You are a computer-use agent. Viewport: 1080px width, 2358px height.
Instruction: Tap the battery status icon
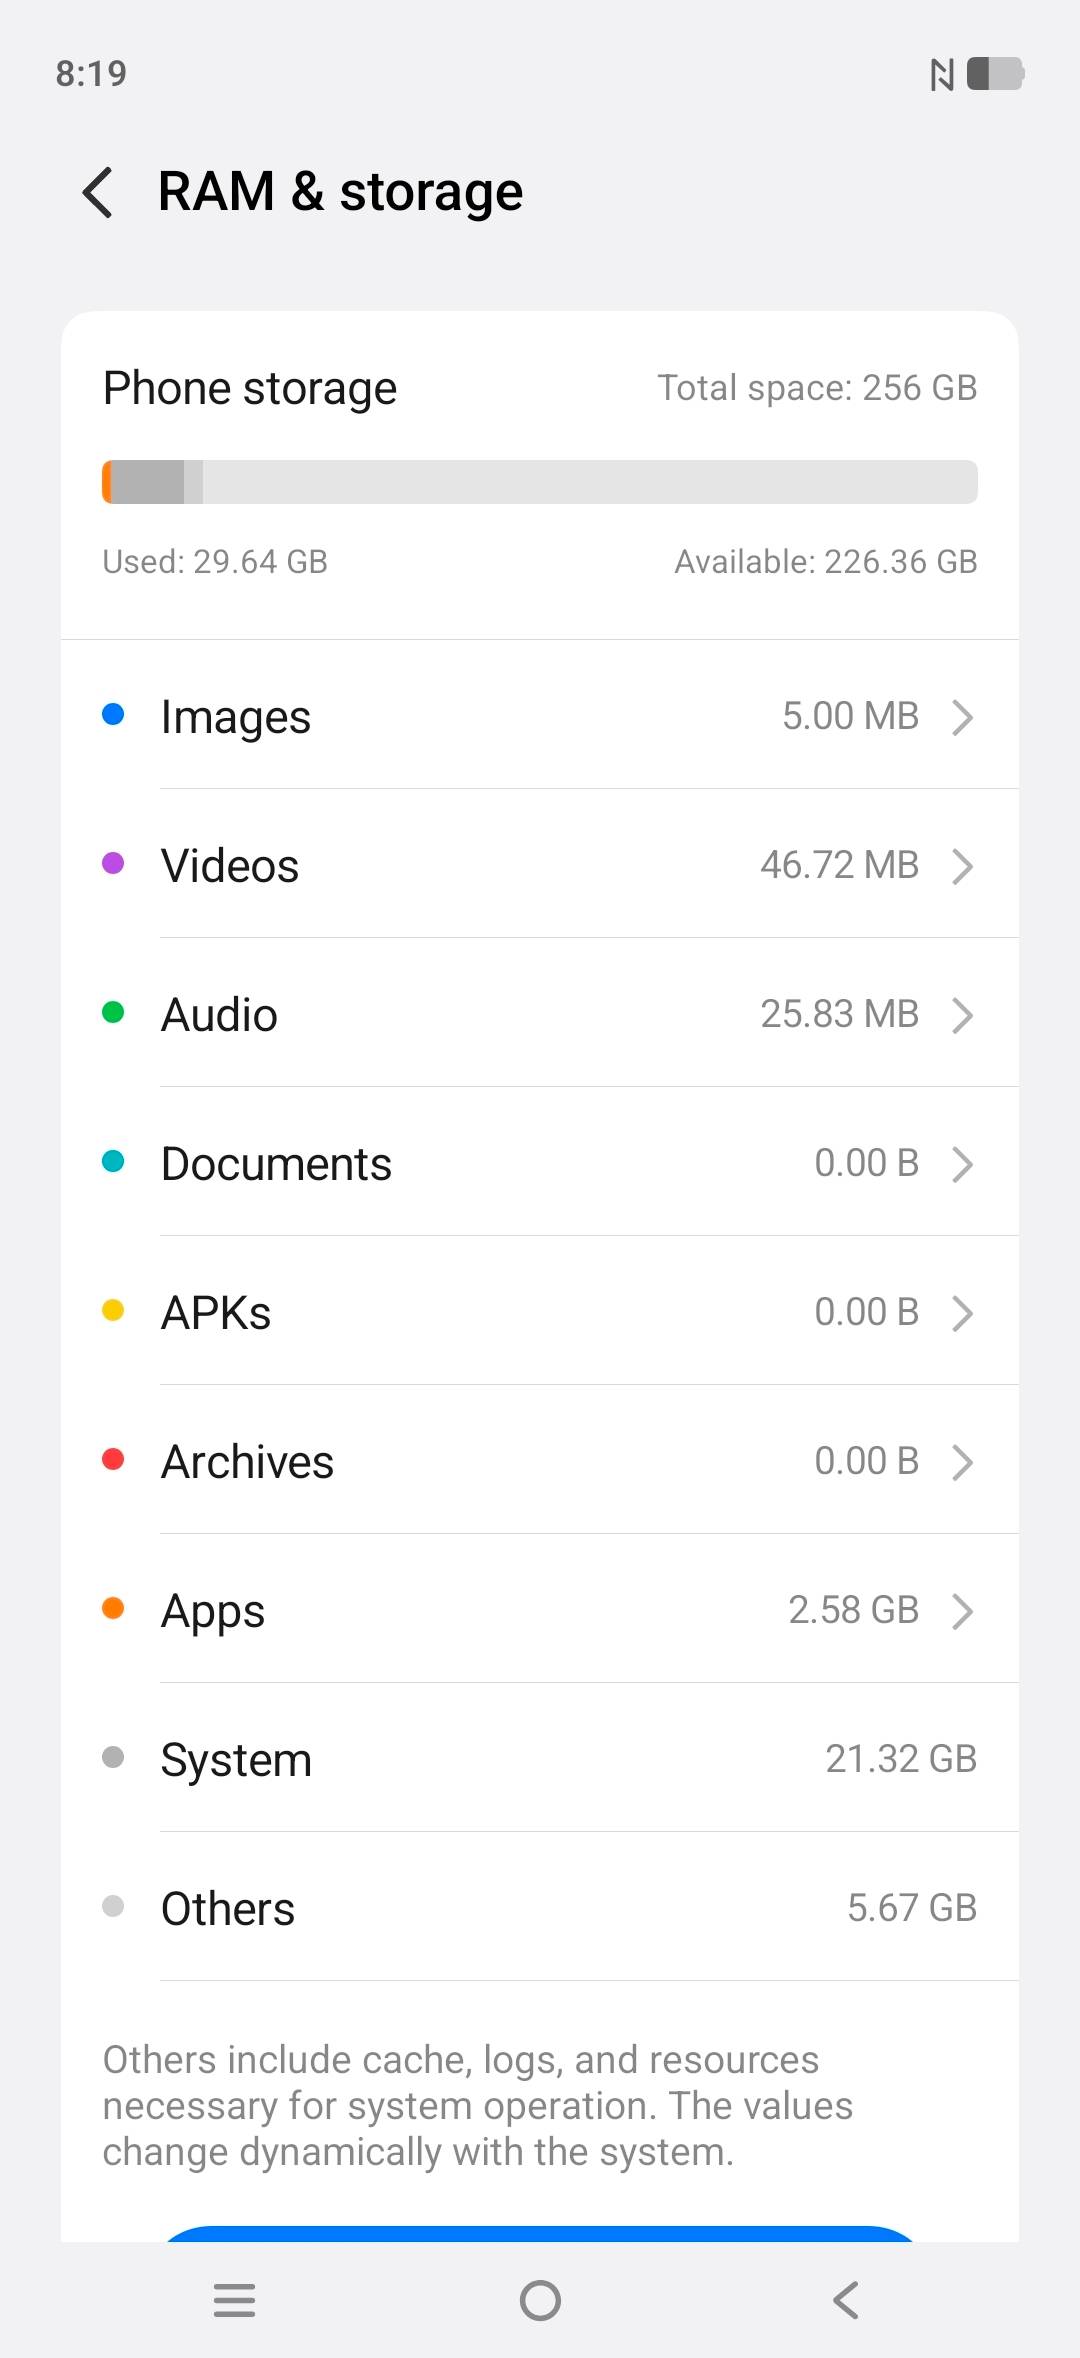pyautogui.click(x=996, y=74)
